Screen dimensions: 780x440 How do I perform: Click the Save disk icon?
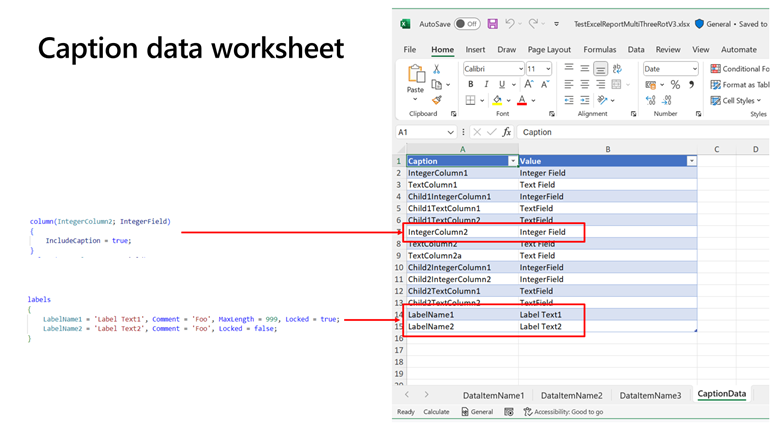(x=492, y=24)
